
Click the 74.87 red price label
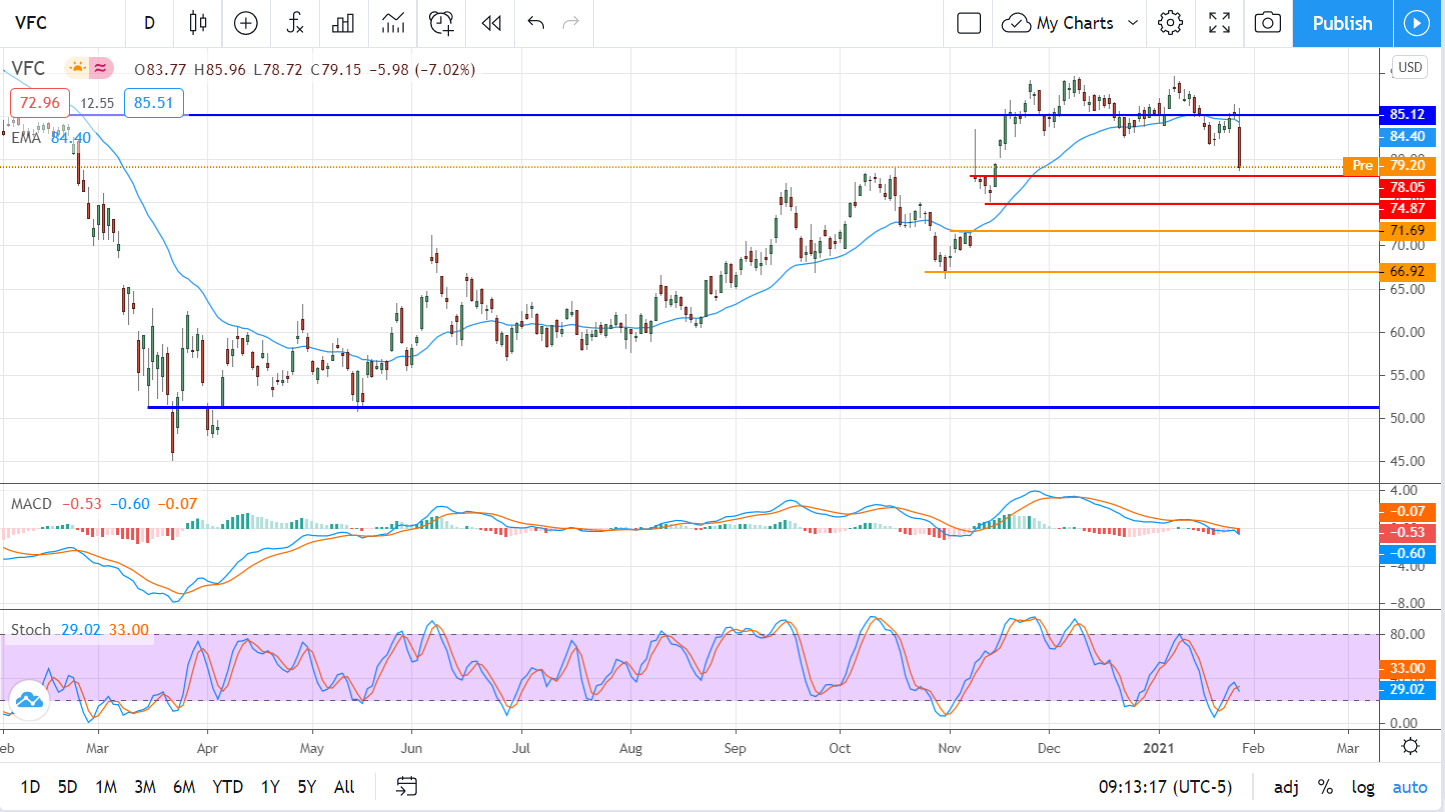(x=1408, y=207)
